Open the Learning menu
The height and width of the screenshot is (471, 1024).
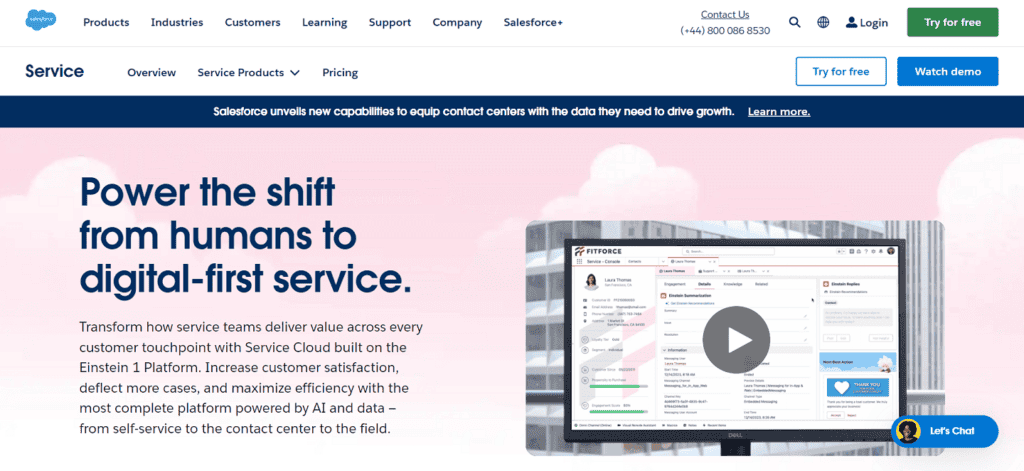click(325, 22)
